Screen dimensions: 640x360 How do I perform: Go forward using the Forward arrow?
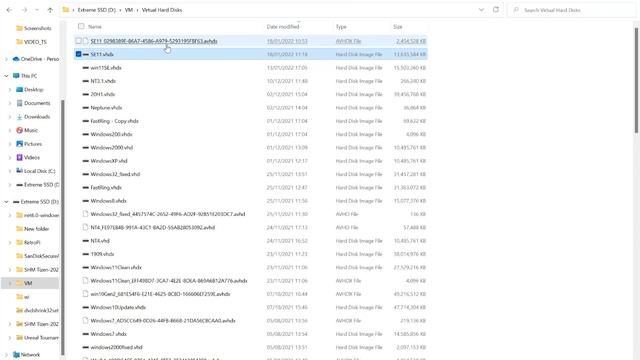tap(24, 10)
